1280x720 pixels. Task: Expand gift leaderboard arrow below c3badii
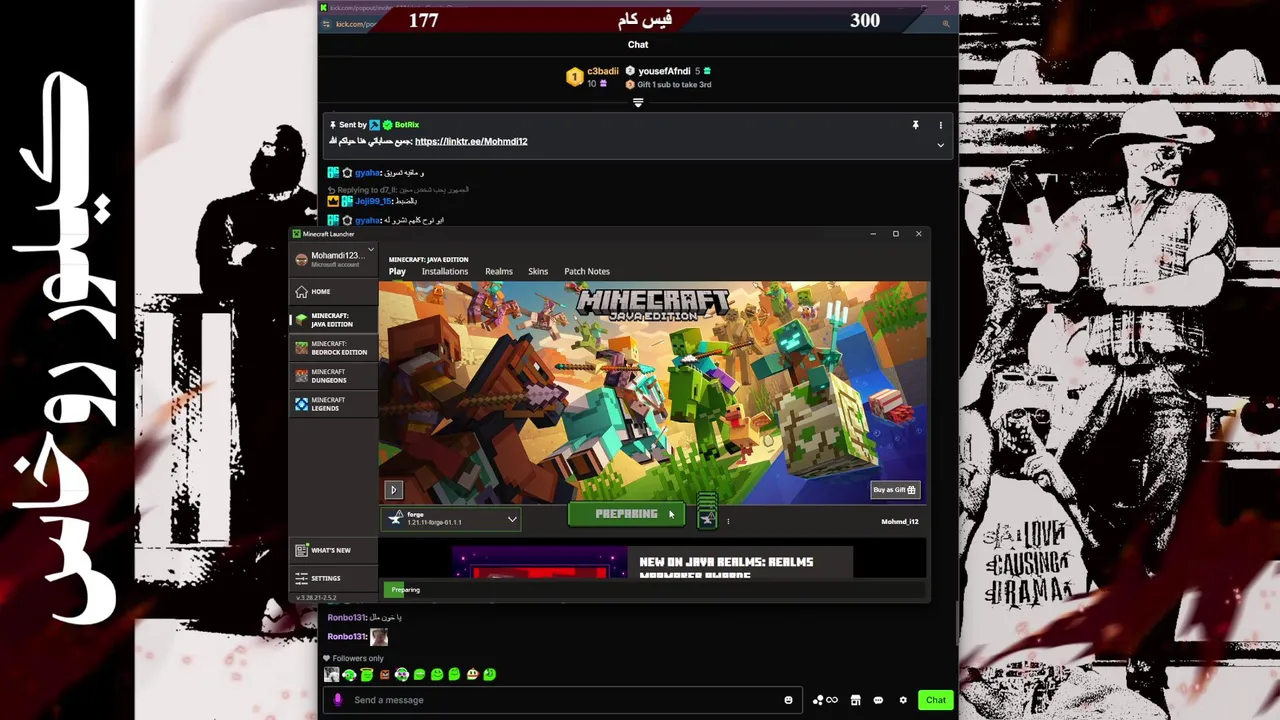click(638, 103)
